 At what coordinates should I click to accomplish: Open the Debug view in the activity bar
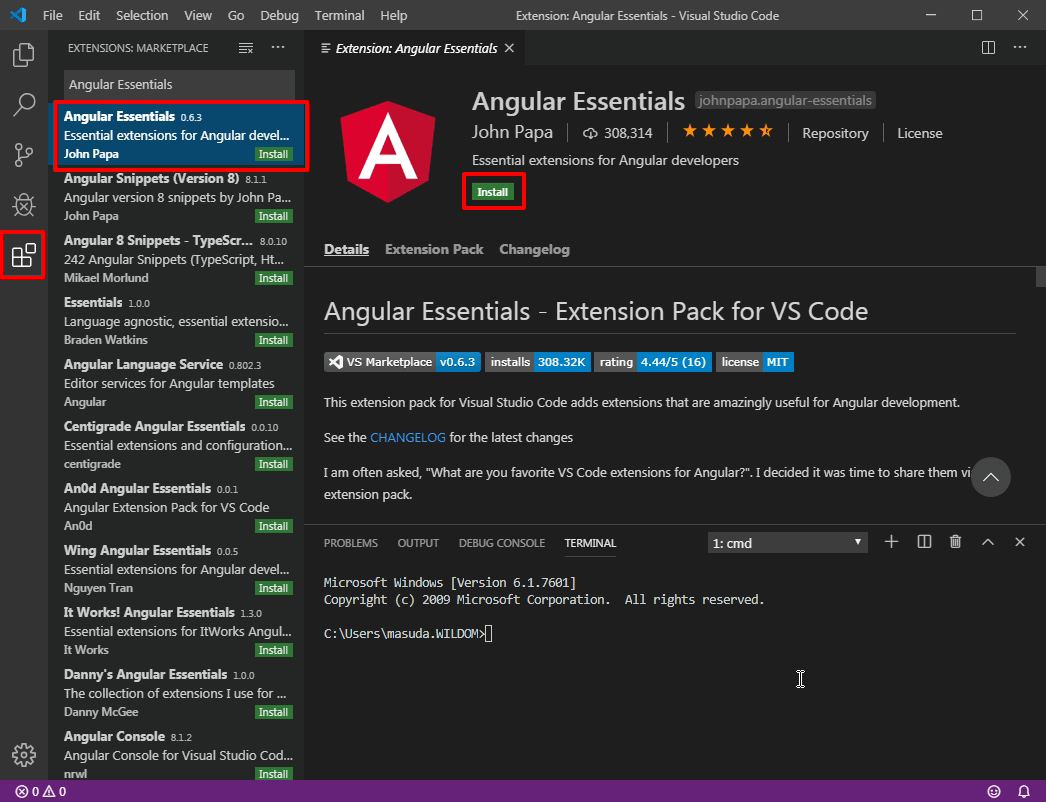23,205
